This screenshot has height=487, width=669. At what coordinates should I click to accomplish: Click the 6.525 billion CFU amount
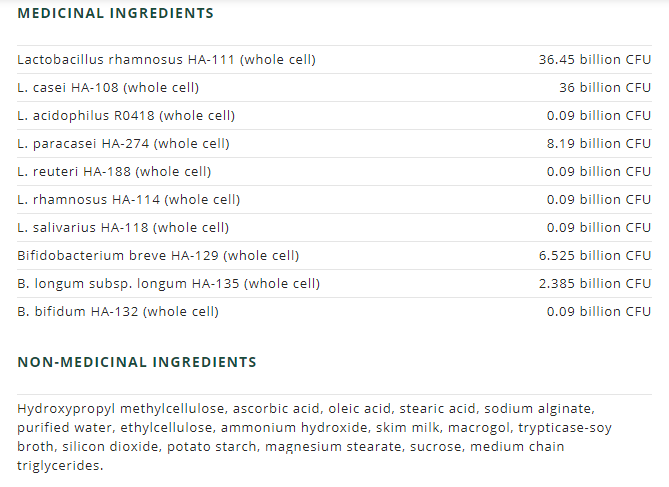(x=594, y=256)
